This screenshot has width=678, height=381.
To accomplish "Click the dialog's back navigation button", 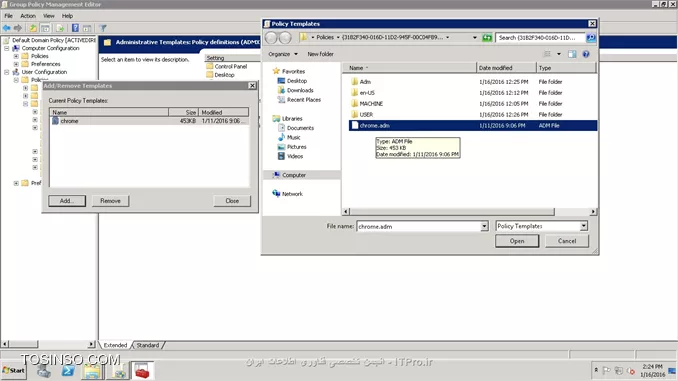I will click(271, 38).
